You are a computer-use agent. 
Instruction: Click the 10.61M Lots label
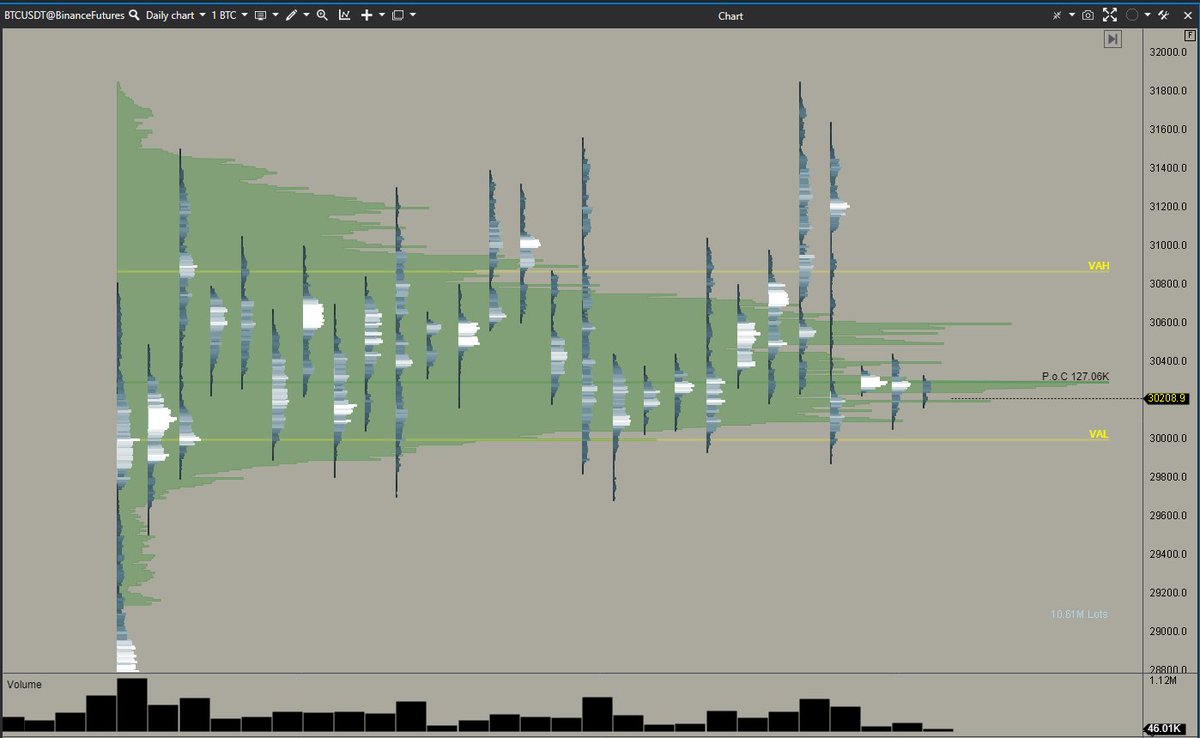(1079, 614)
